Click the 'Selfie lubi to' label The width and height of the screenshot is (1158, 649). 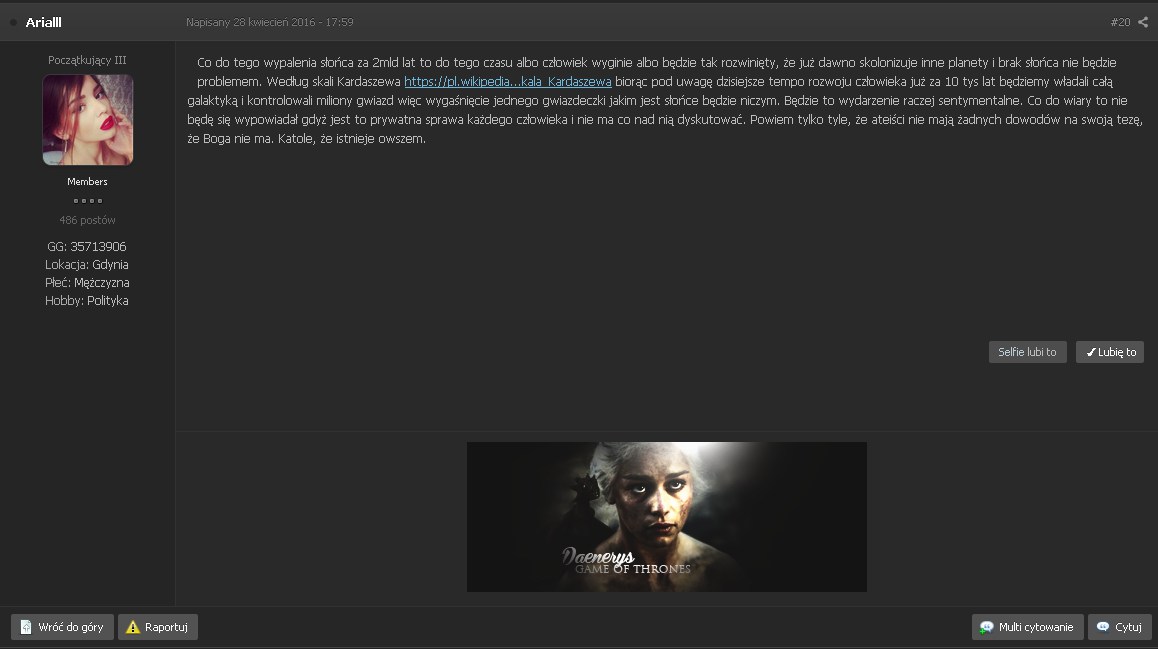[1027, 352]
